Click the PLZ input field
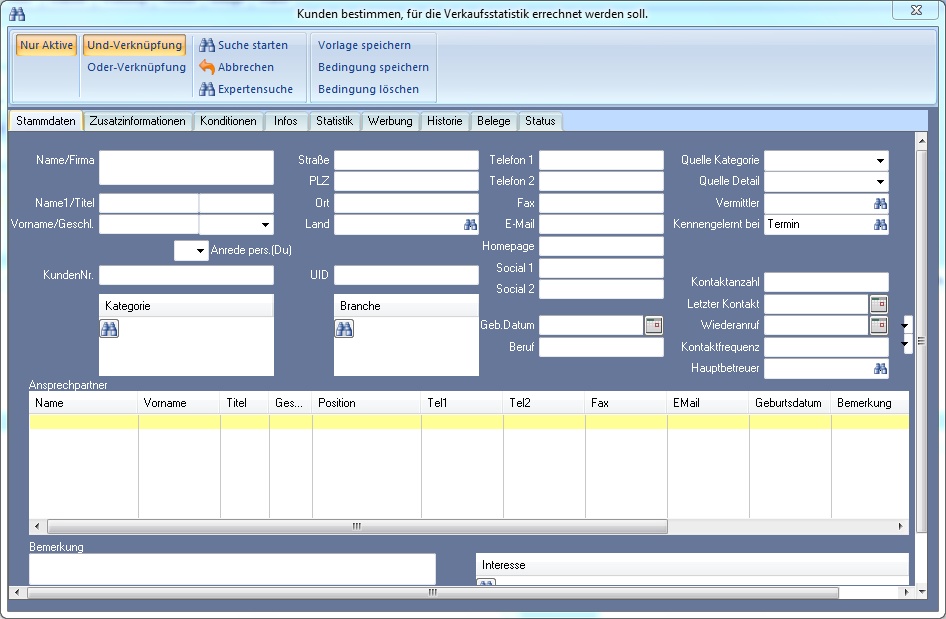The image size is (946, 619). 407,182
